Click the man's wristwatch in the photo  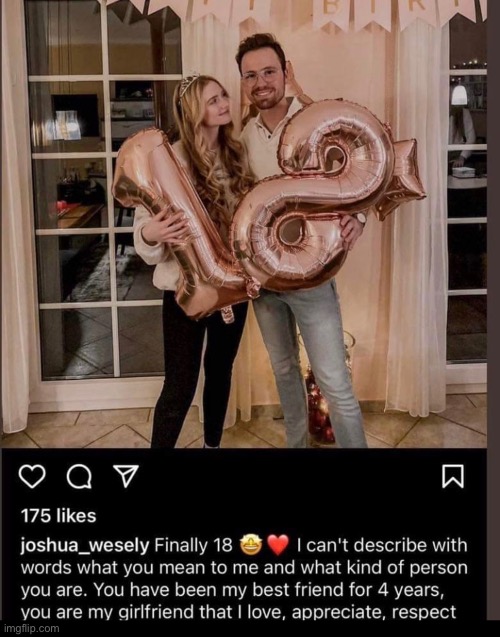click(360, 218)
